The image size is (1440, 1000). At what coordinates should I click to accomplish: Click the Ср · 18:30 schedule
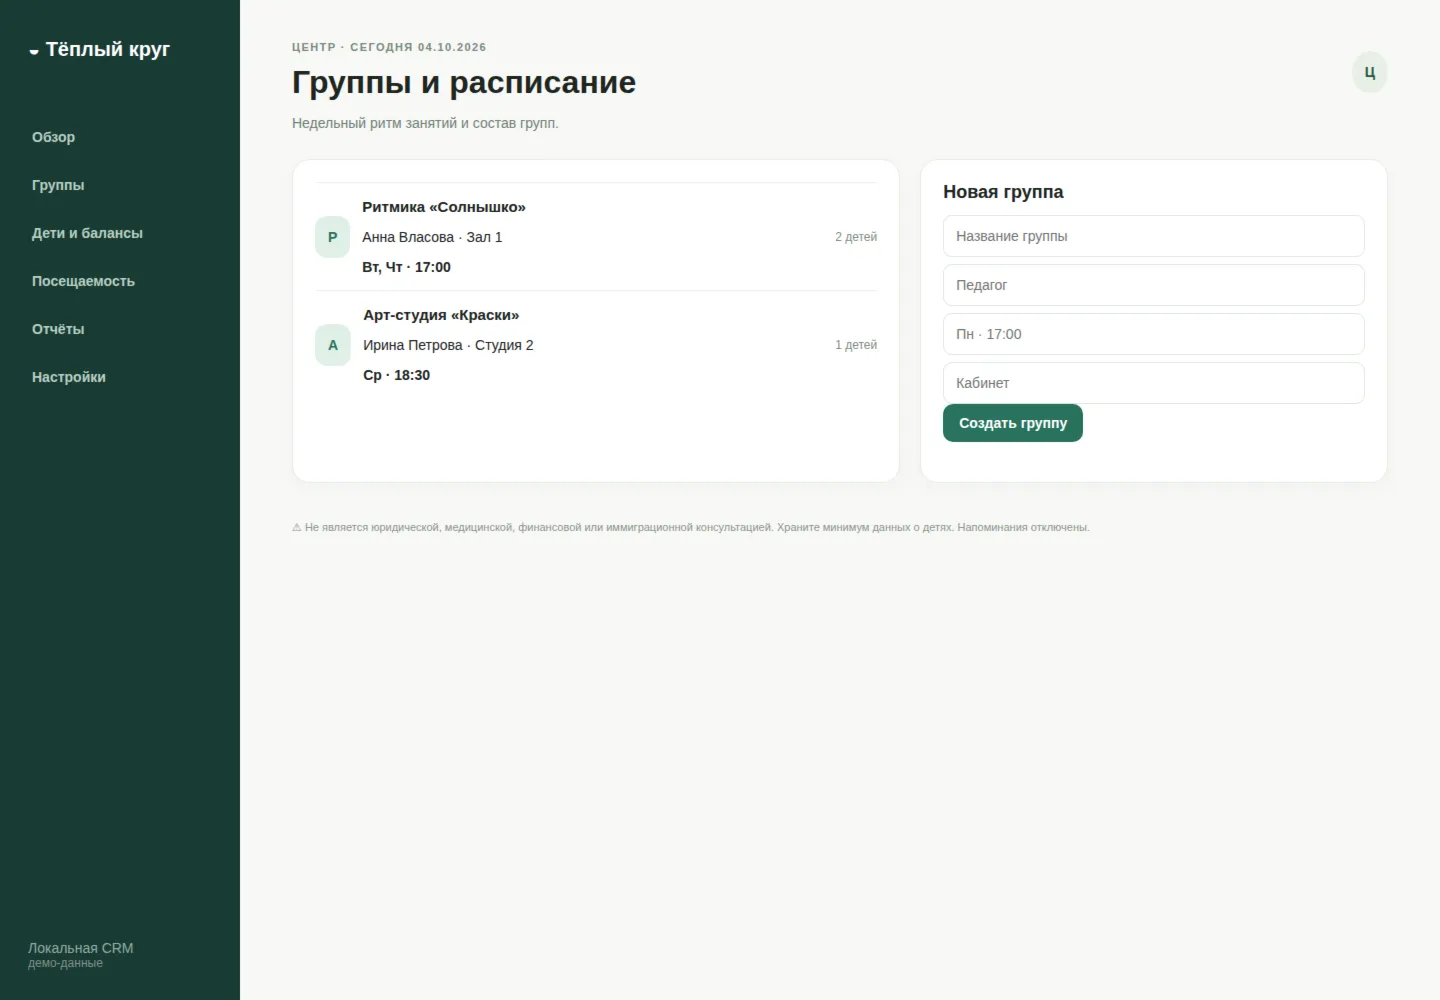pyautogui.click(x=396, y=375)
